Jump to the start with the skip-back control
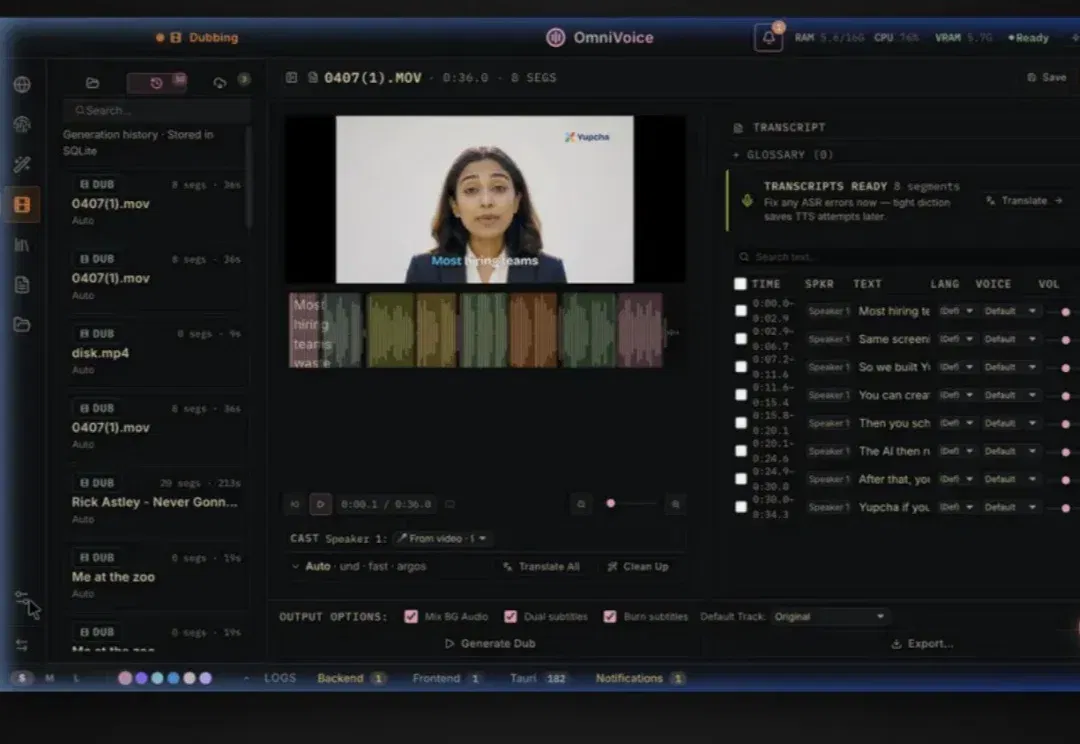Image resolution: width=1080 pixels, height=744 pixels. pos(295,504)
